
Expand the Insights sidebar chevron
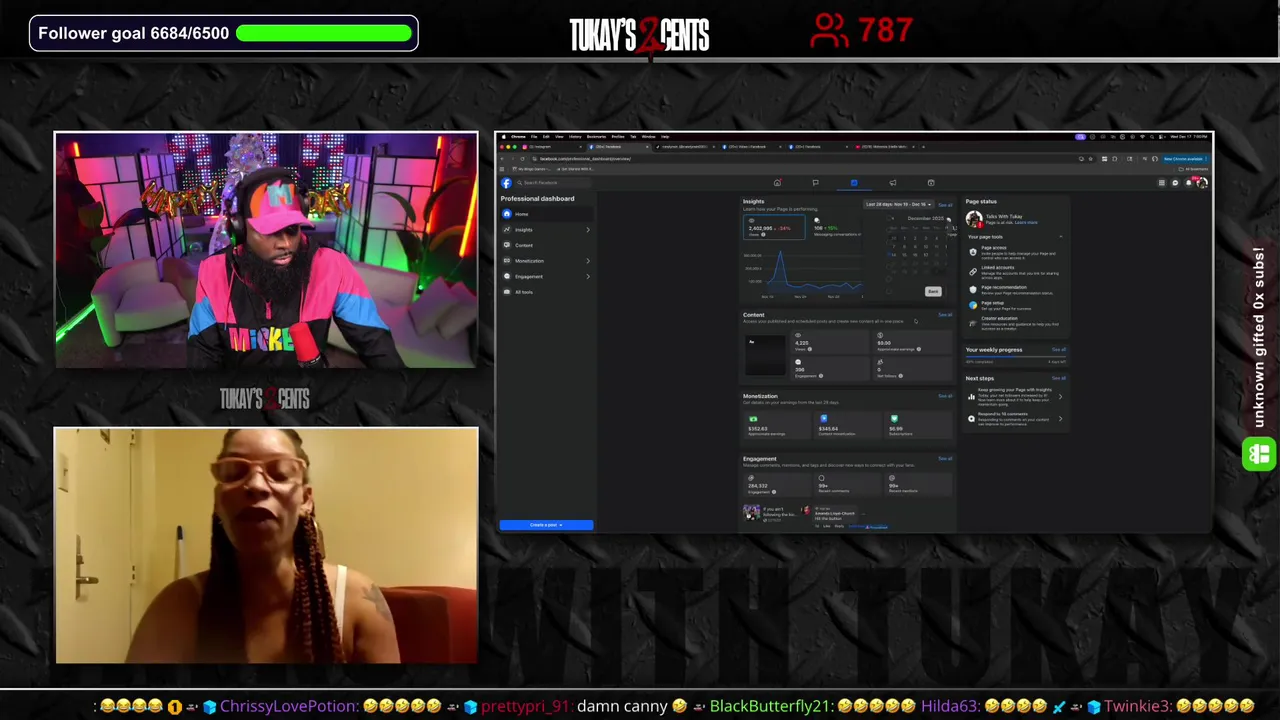pos(588,230)
